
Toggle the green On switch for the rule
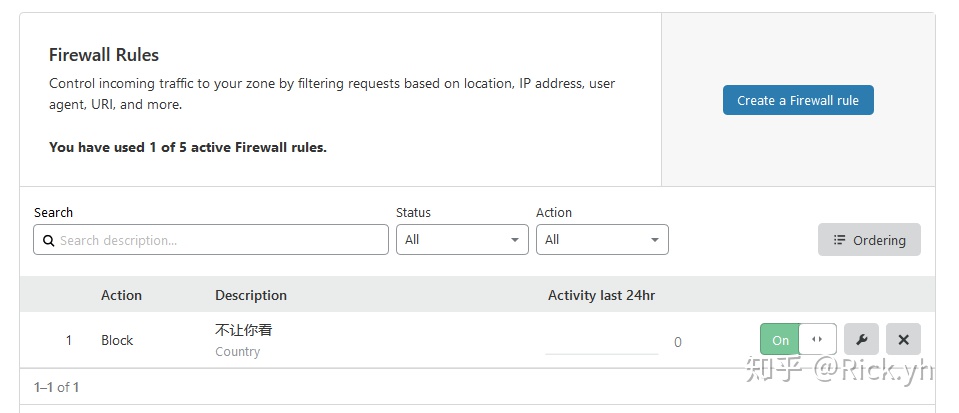pyautogui.click(x=780, y=340)
